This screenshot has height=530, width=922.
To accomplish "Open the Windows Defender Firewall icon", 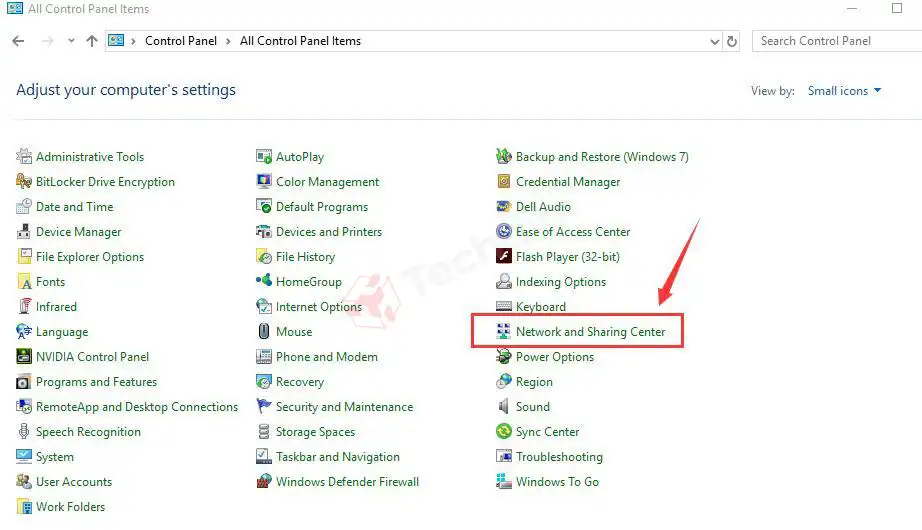I will pyautogui.click(x=264, y=482).
